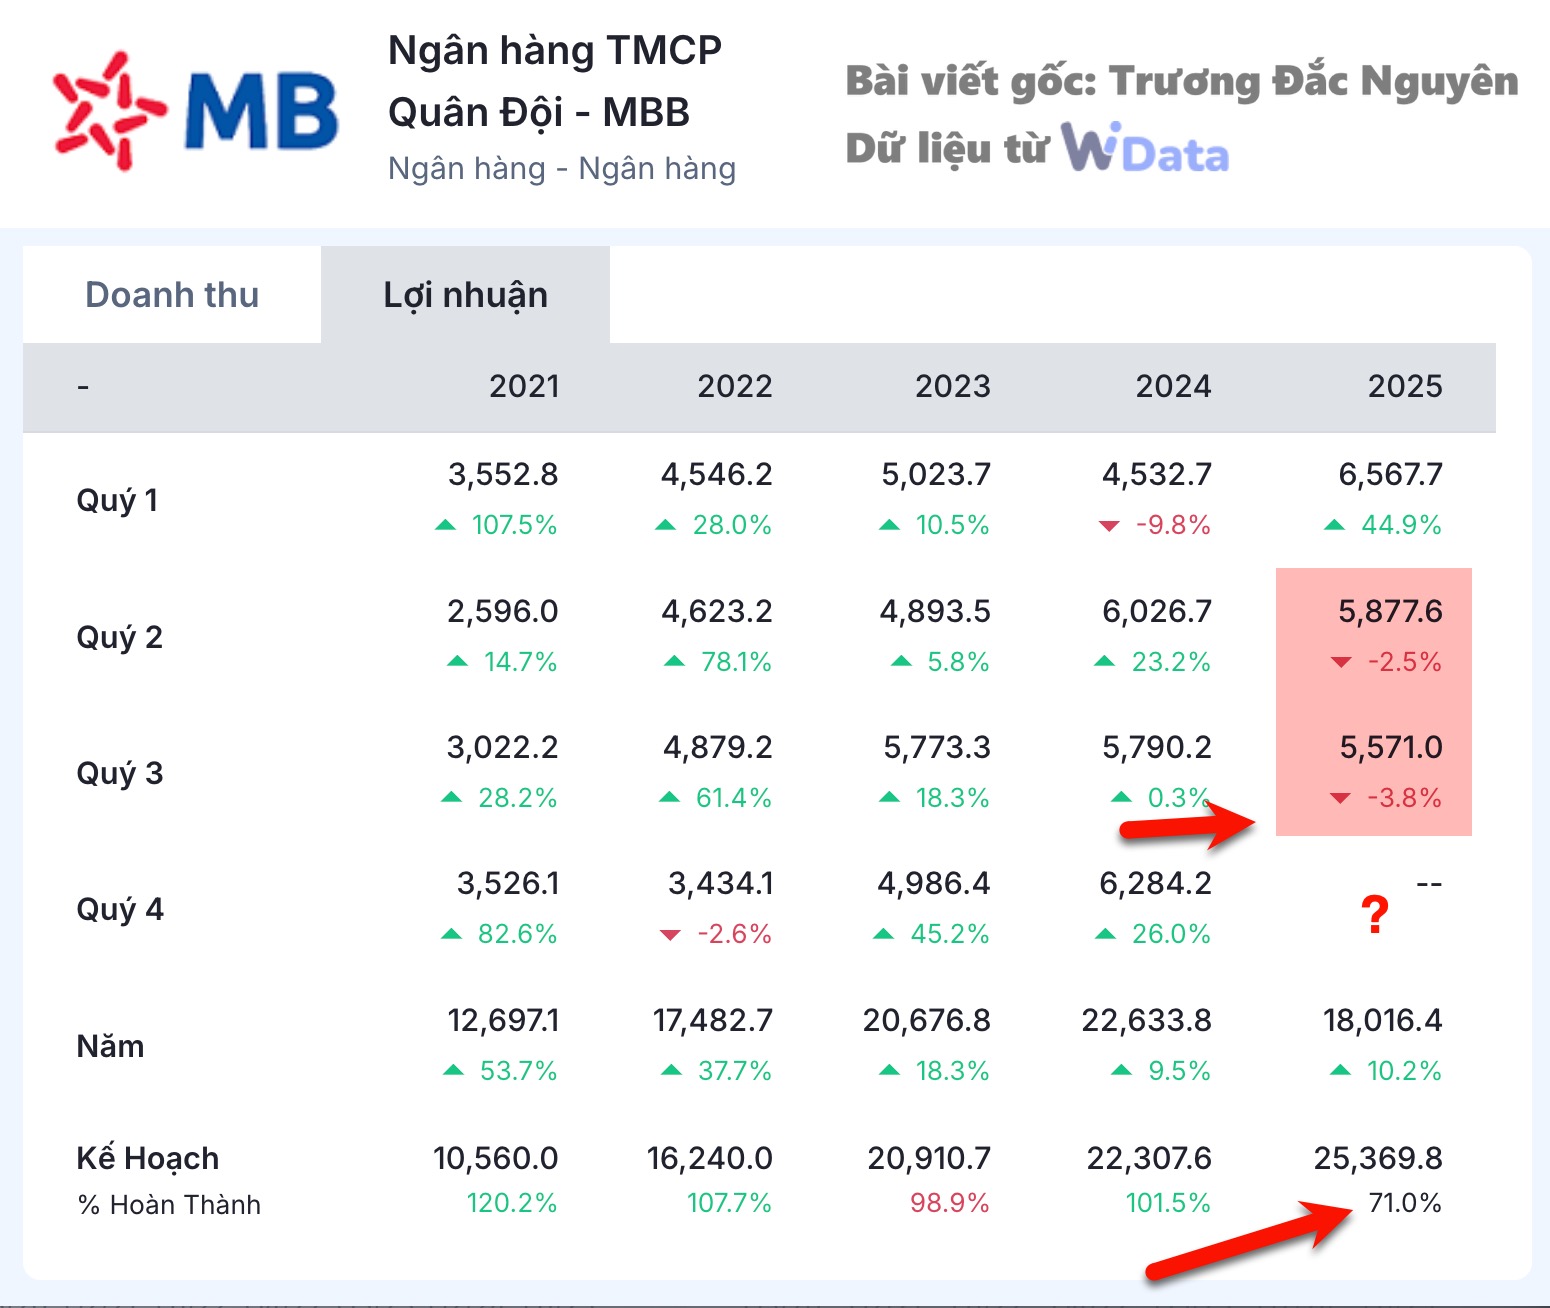1550x1308 pixels.
Task: Click the growth figure 78.1%
Action: [736, 662]
